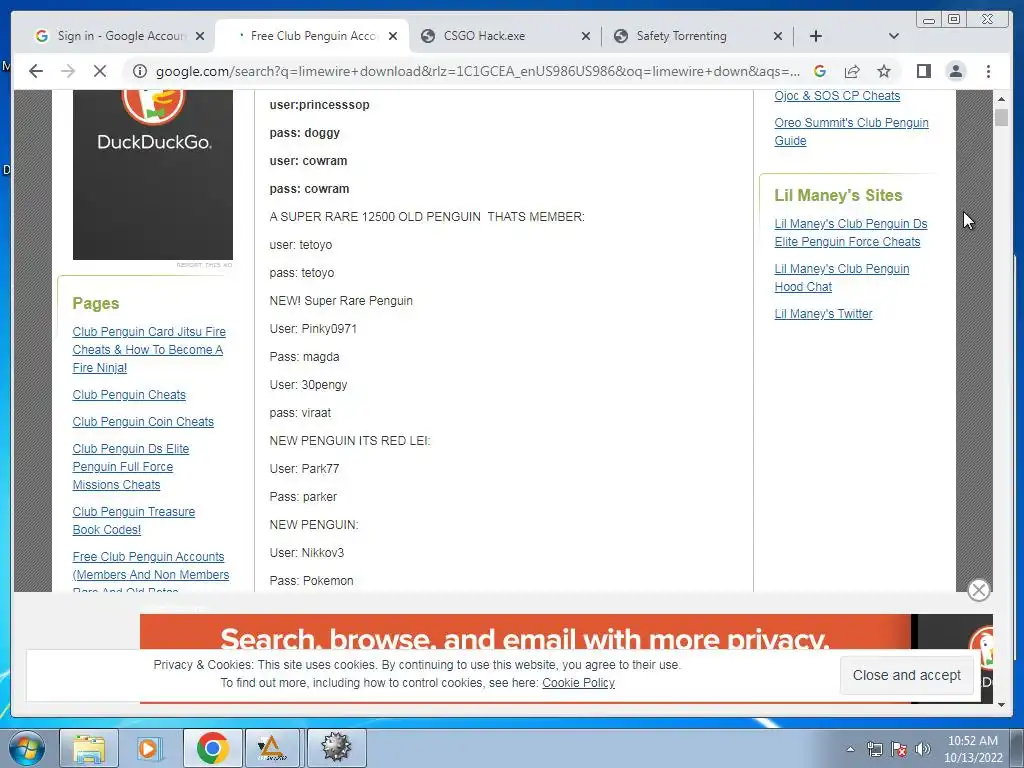Open Lil Maney's Club Penguin Hood Chat link

tap(842, 278)
